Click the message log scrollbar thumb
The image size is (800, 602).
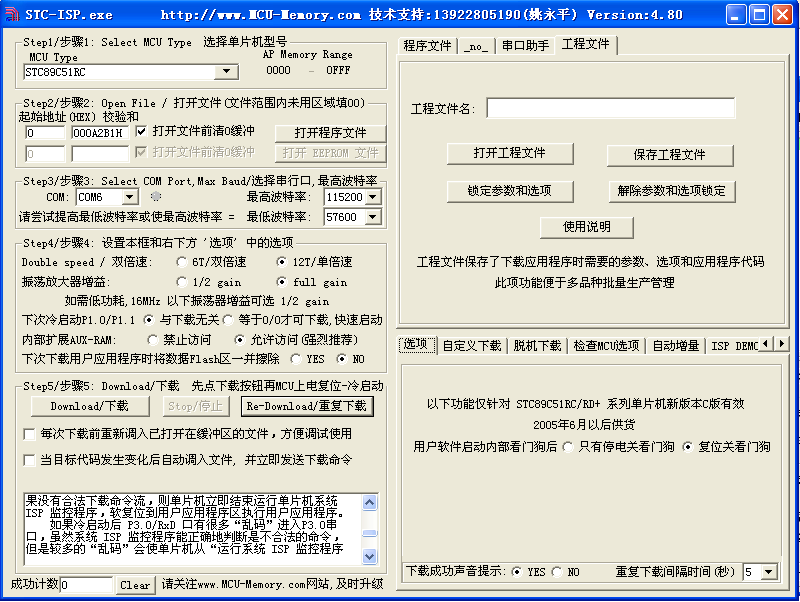click(x=369, y=533)
